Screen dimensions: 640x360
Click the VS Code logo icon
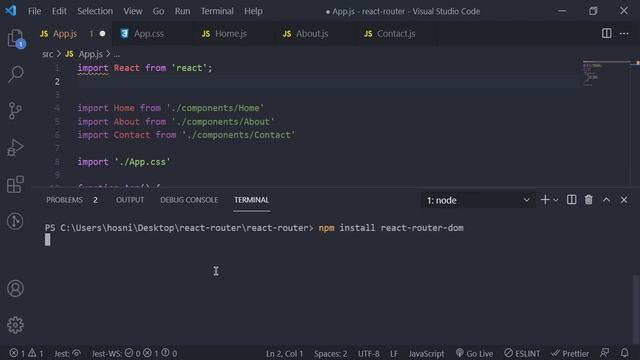(11, 11)
